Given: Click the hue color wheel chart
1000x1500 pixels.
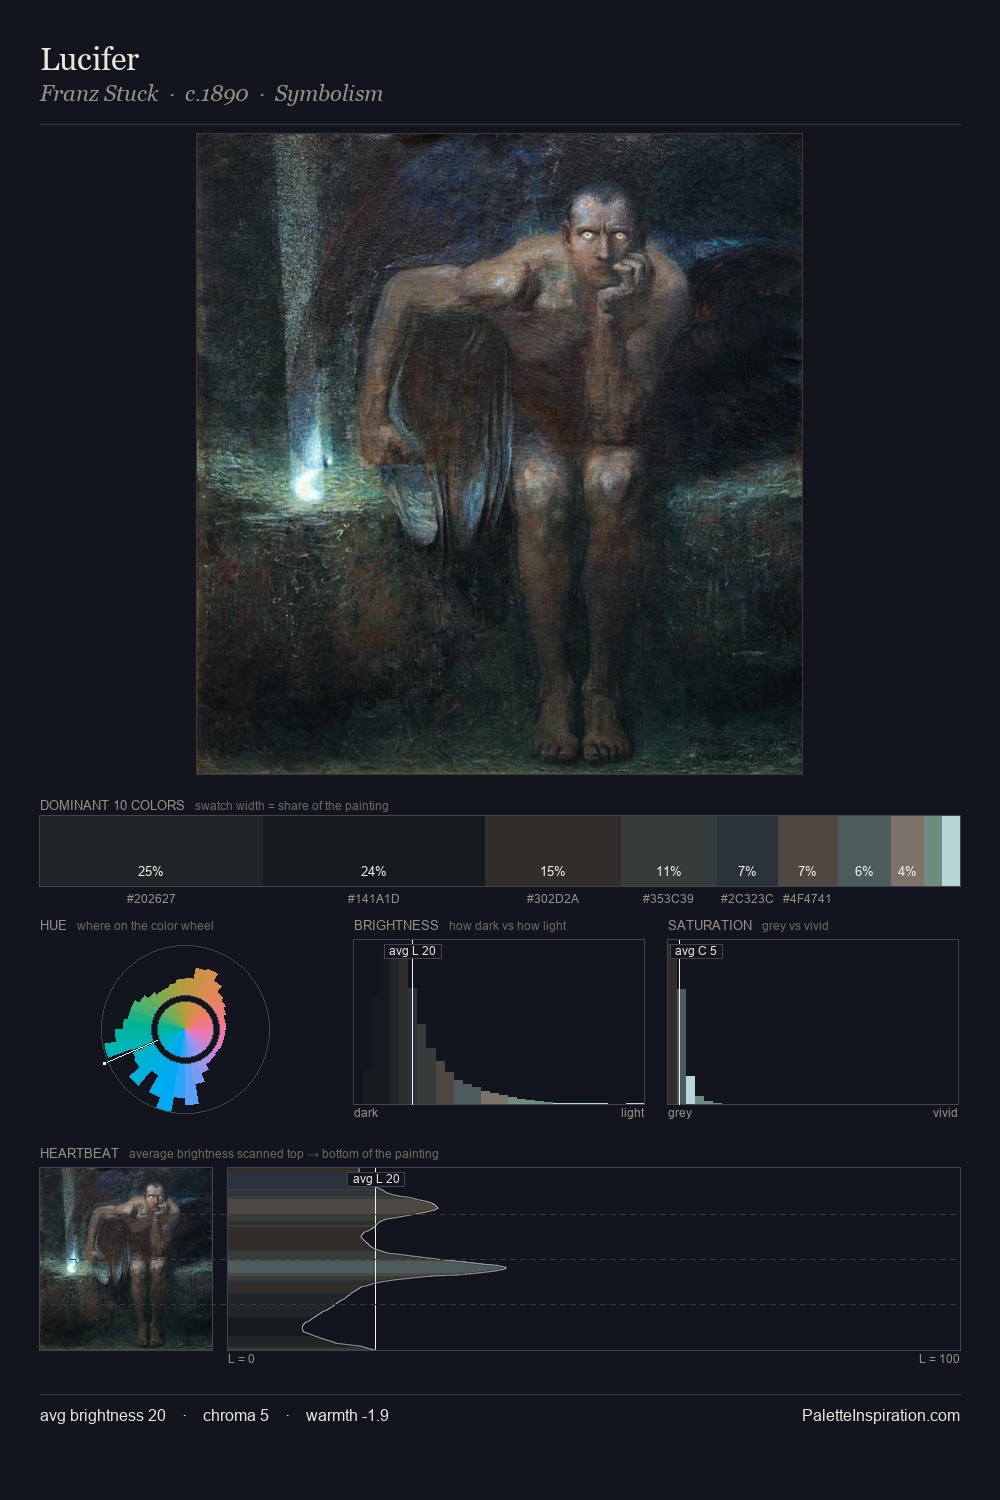Looking at the screenshot, I should 185,1030.
